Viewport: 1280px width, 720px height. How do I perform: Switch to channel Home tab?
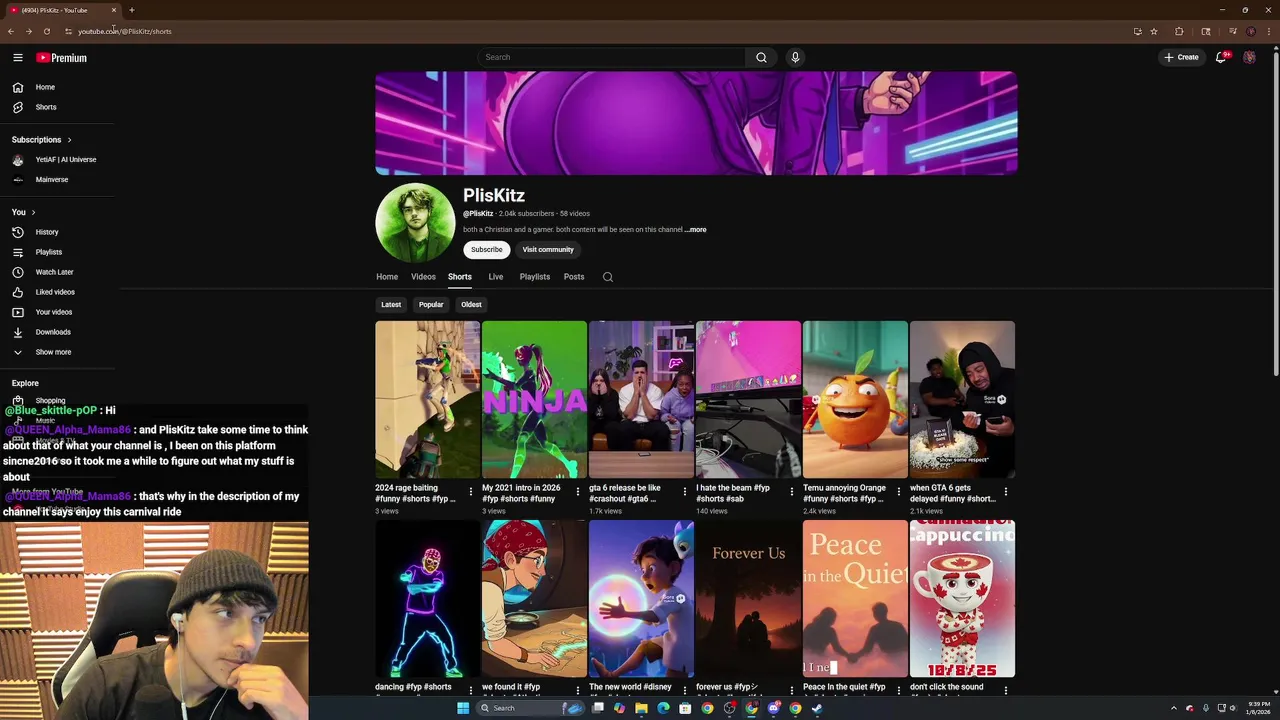[x=387, y=277]
